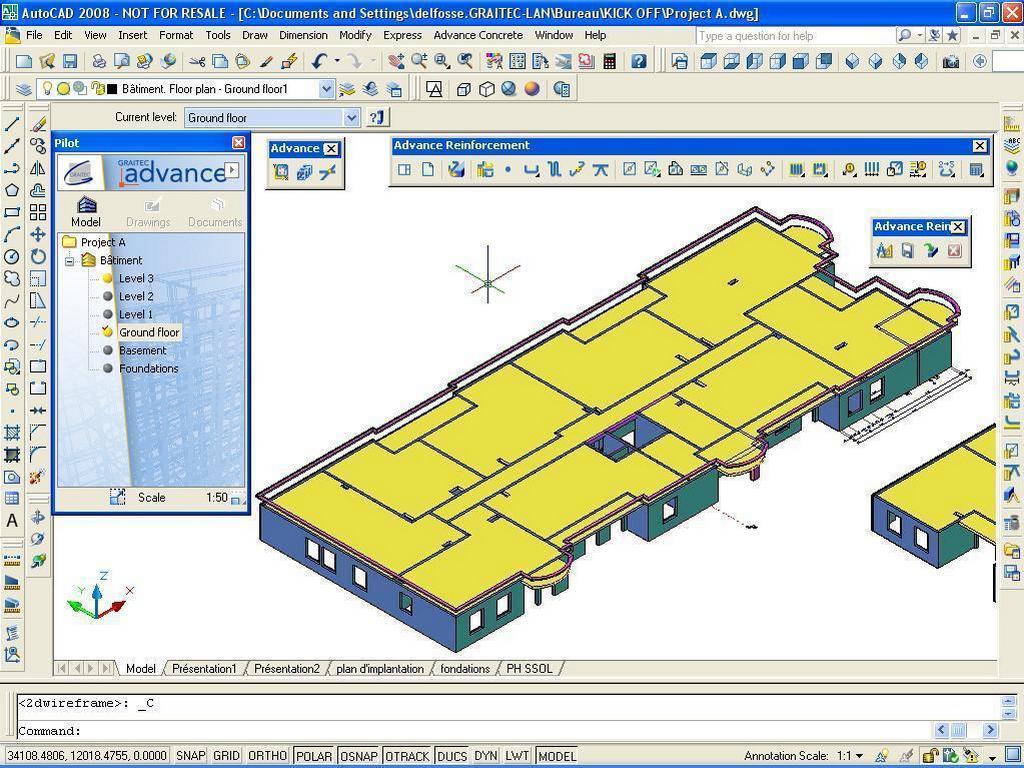
Task: Toggle LWT lineweight display
Action: 517,756
